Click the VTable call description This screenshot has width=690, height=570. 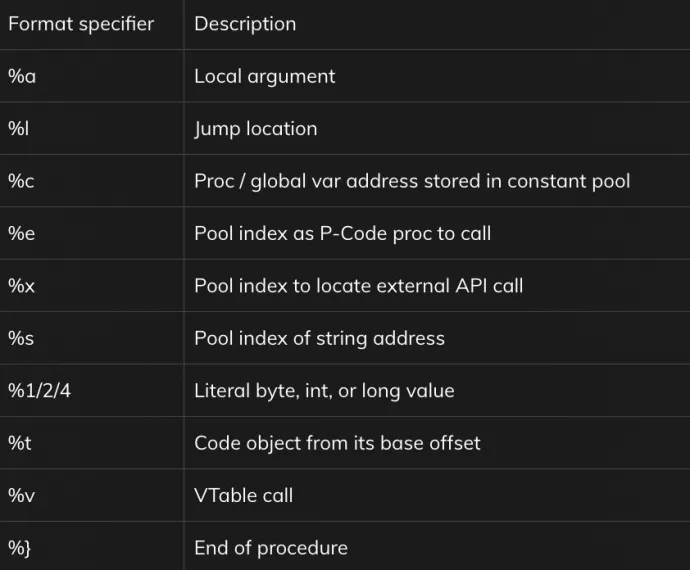click(244, 496)
